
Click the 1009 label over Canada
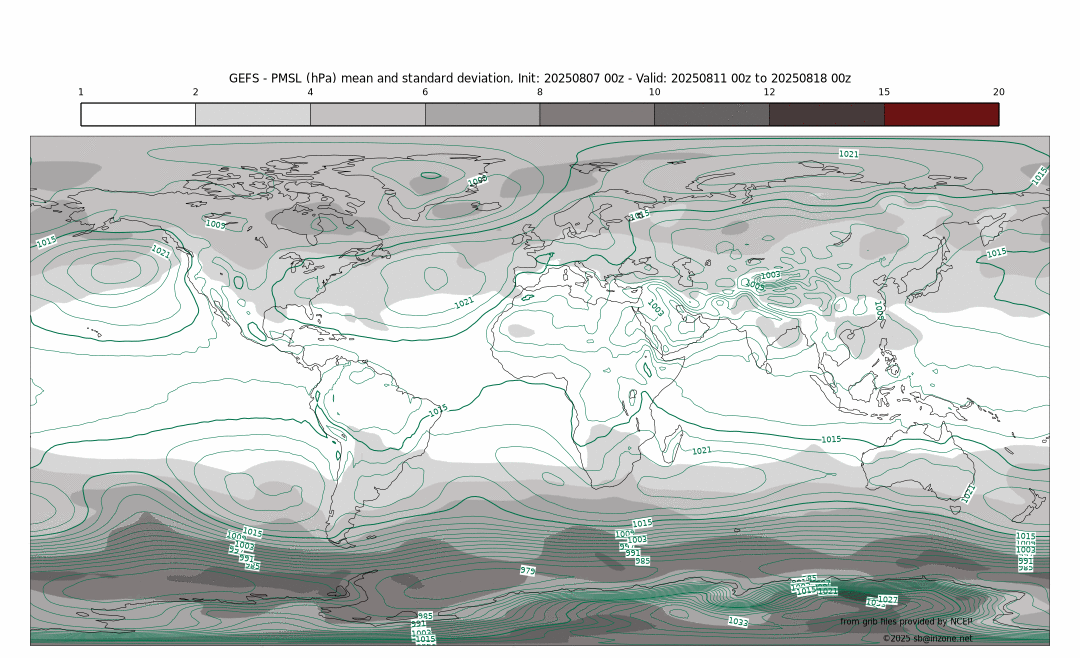click(215, 224)
